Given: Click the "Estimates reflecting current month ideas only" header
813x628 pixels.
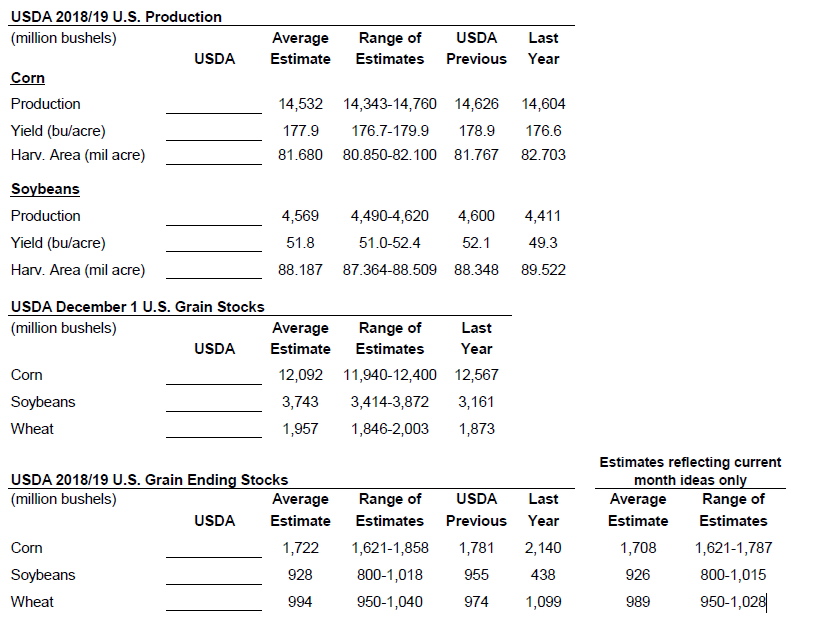Looking at the screenshot, I should point(690,471).
